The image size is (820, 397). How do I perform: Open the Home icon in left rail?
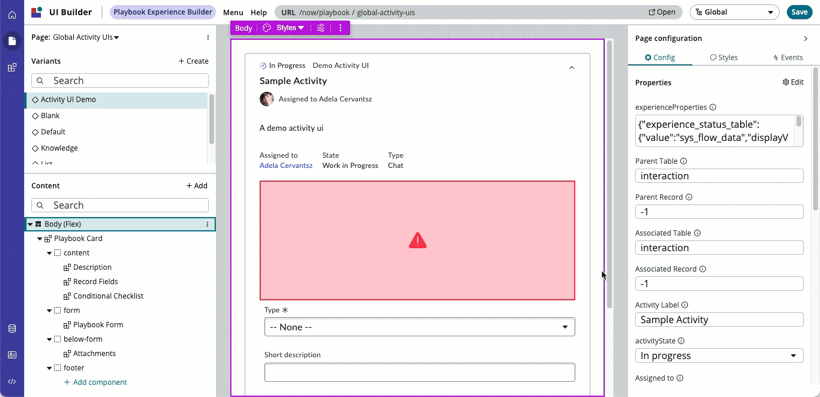point(12,15)
